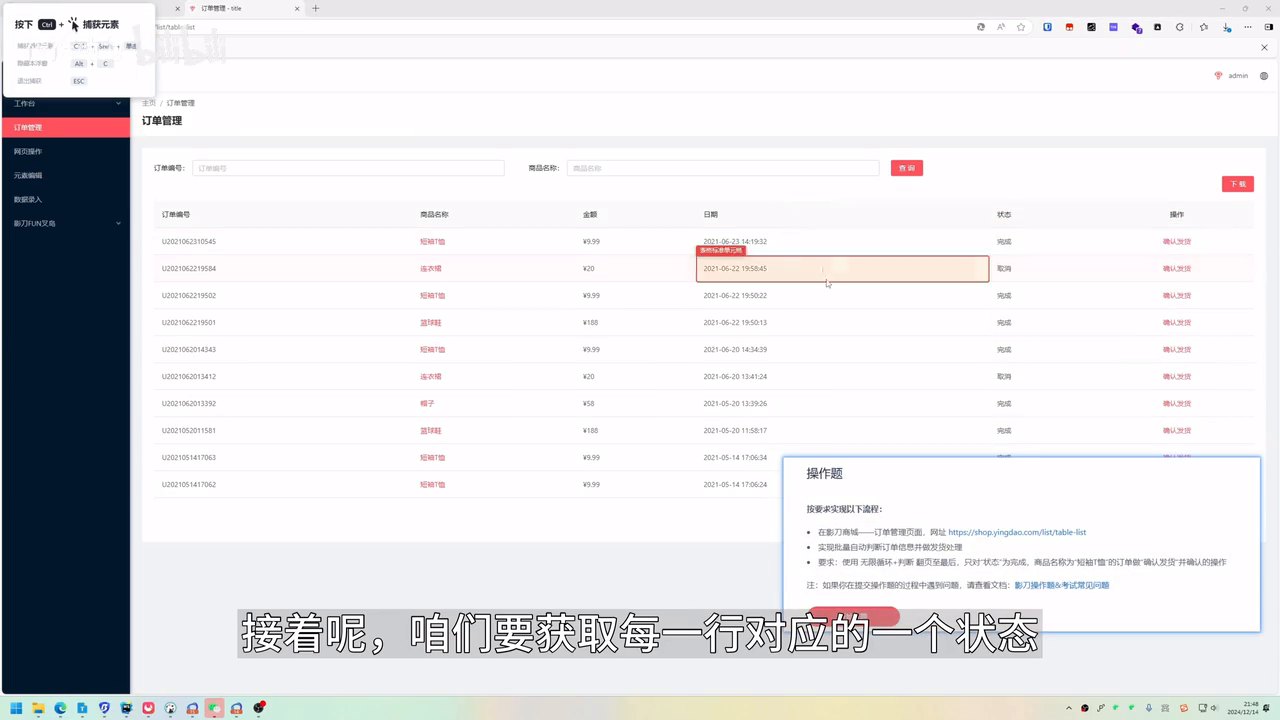
Task: Click the taskbar clock showing 21:48
Action: [x=1244, y=708]
